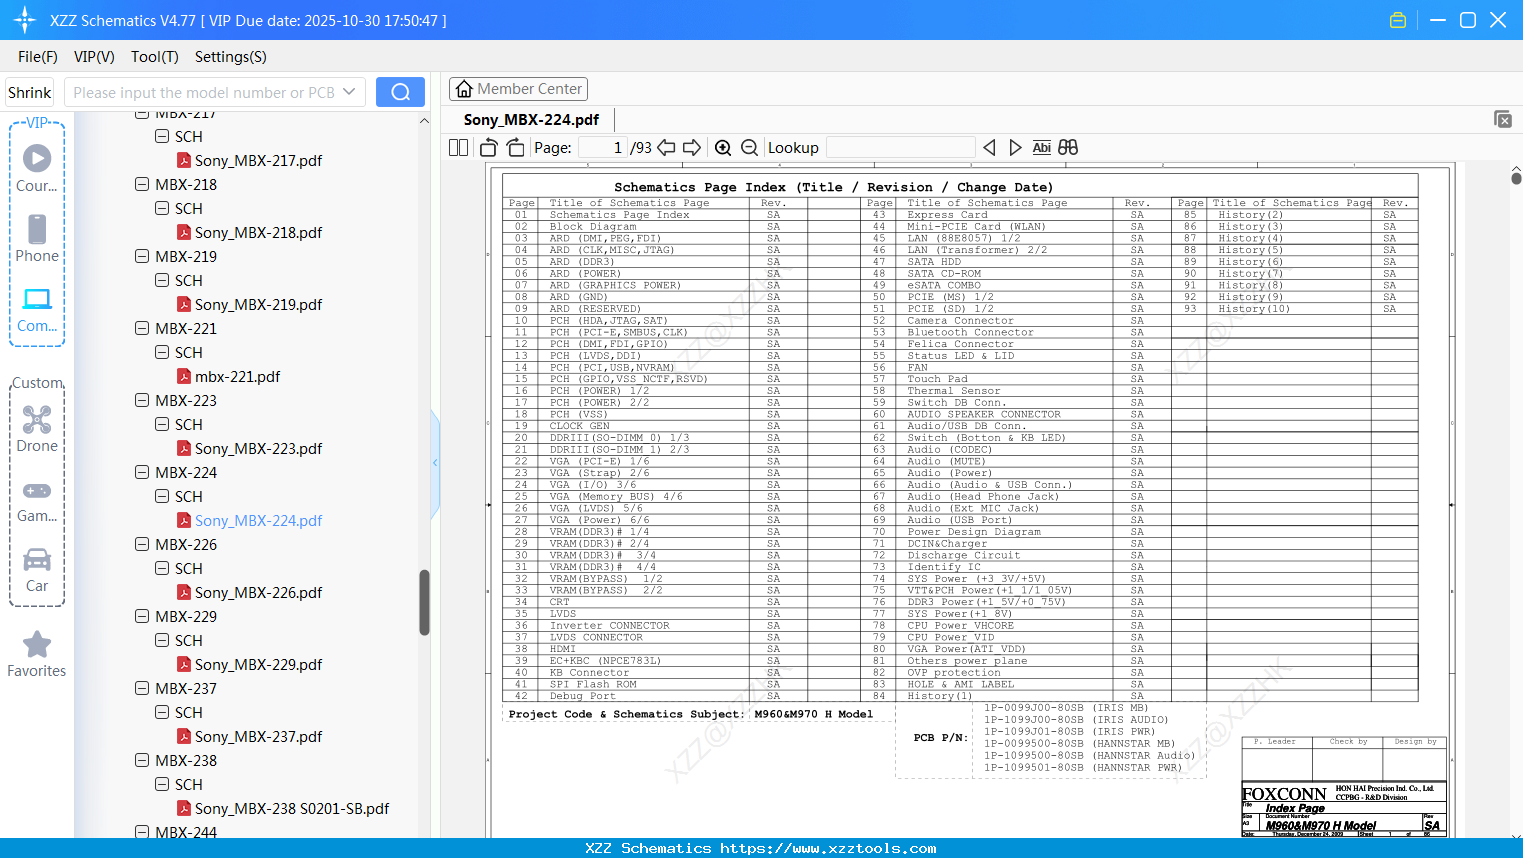
Task: Focus the model number or PCB search field
Action: click(x=205, y=92)
